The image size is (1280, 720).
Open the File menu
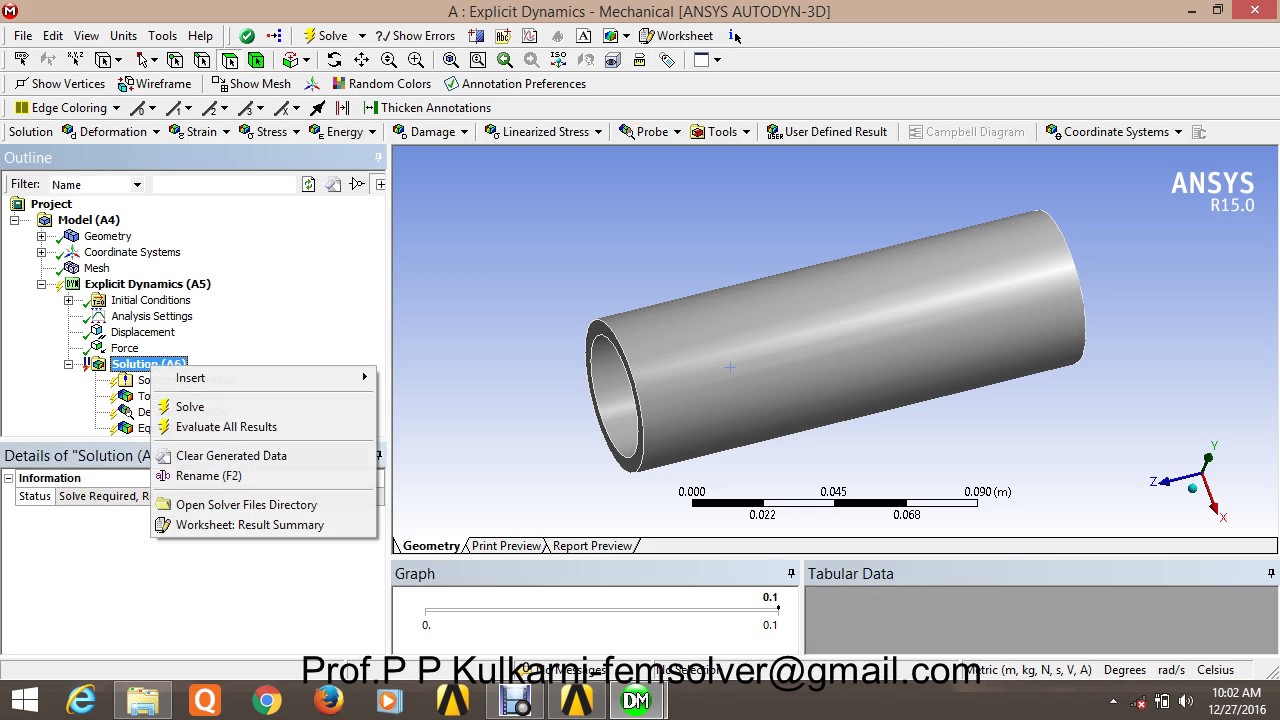pos(23,36)
